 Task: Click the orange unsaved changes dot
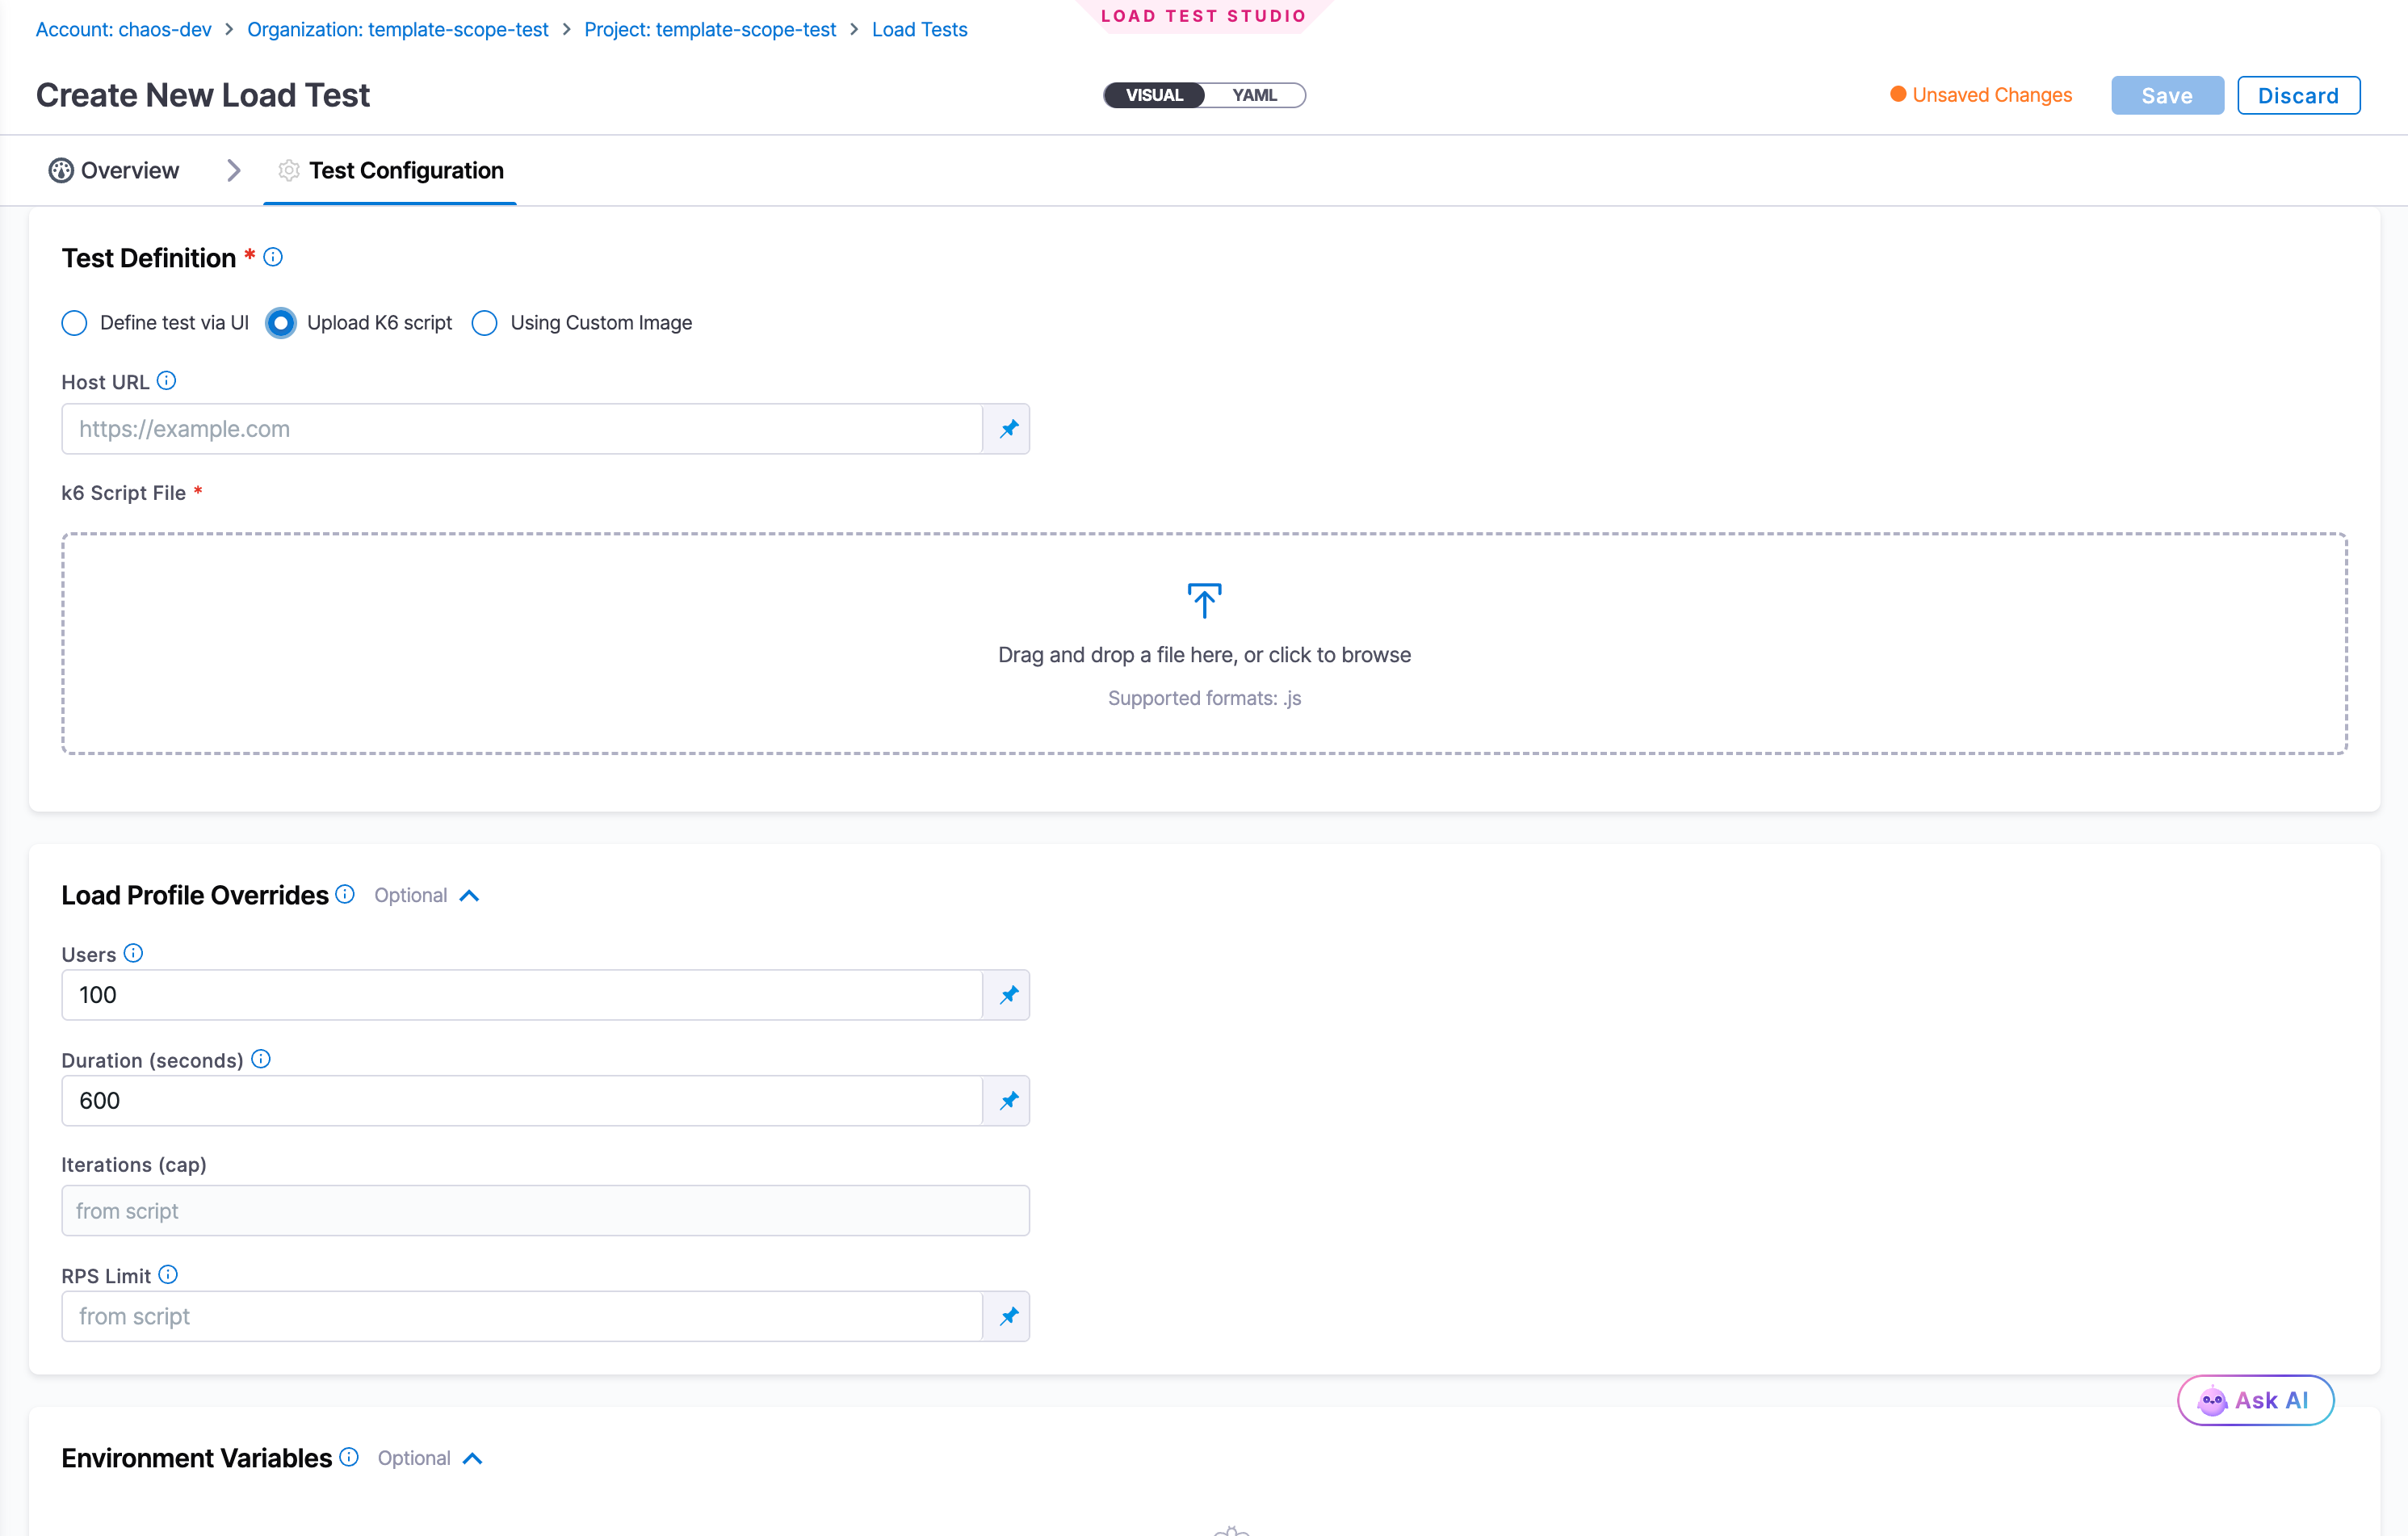tap(1898, 95)
